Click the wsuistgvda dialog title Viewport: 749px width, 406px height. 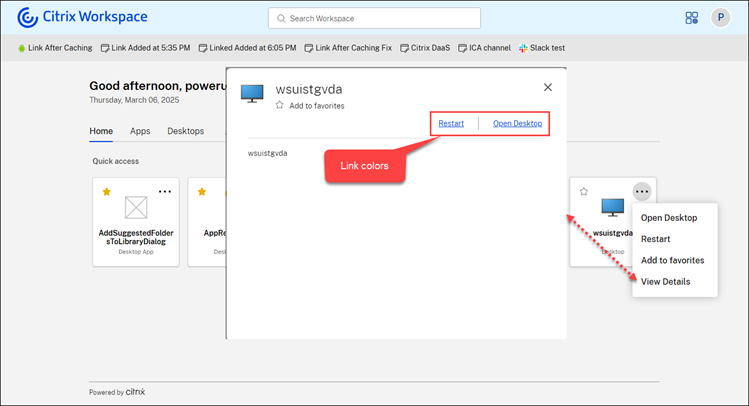309,89
